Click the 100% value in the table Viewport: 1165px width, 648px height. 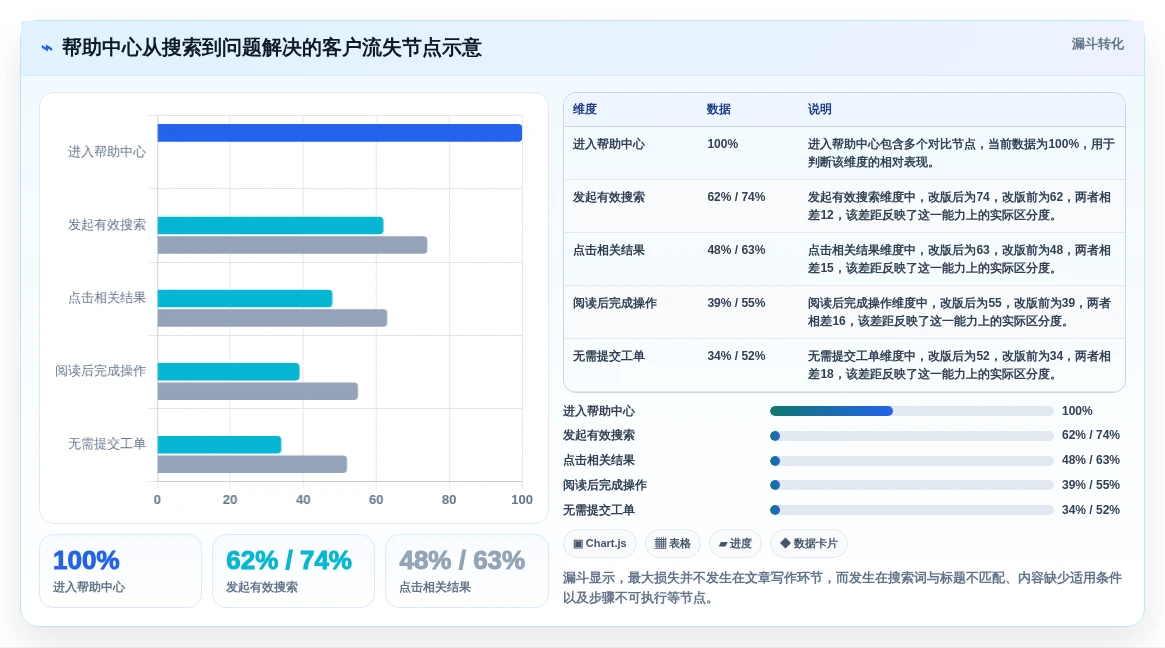tap(722, 144)
